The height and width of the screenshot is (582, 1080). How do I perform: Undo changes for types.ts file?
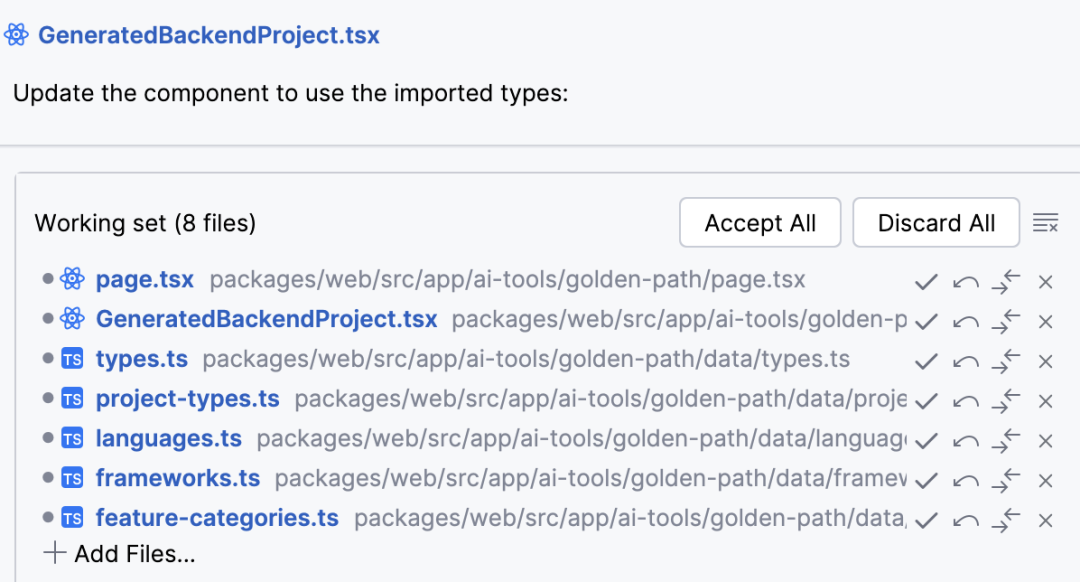tap(966, 361)
